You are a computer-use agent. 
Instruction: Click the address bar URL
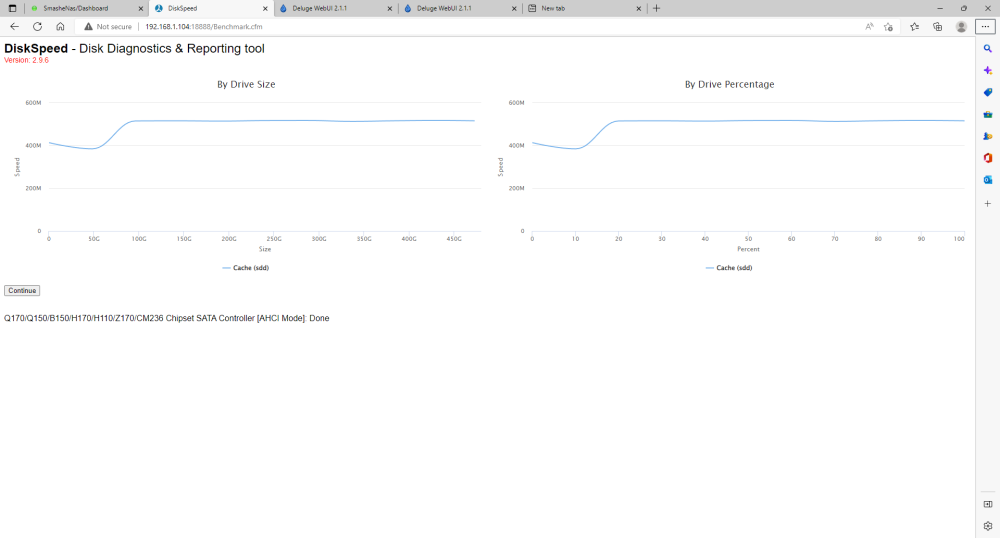click(x=203, y=27)
